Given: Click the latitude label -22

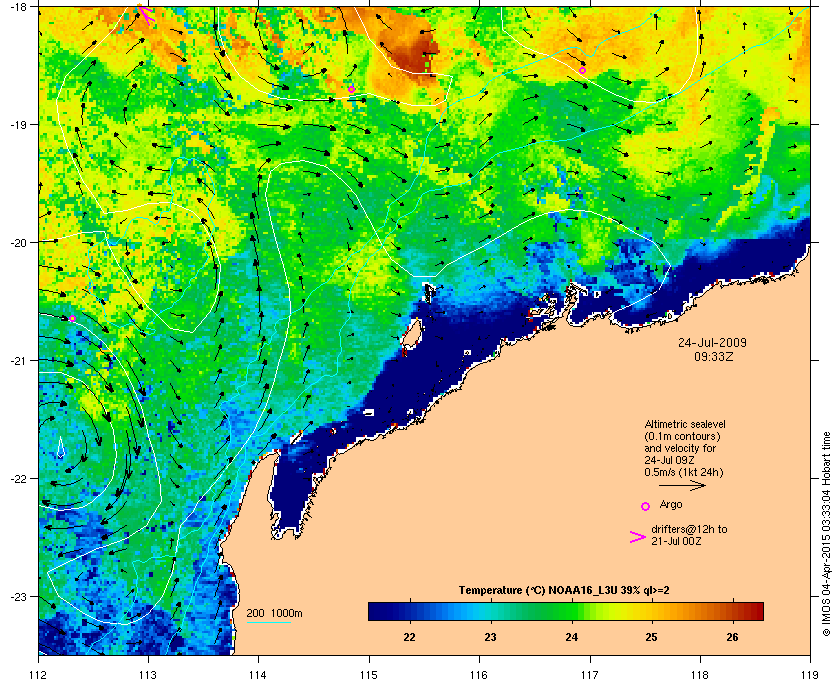Looking at the screenshot, I should (x=18, y=478).
